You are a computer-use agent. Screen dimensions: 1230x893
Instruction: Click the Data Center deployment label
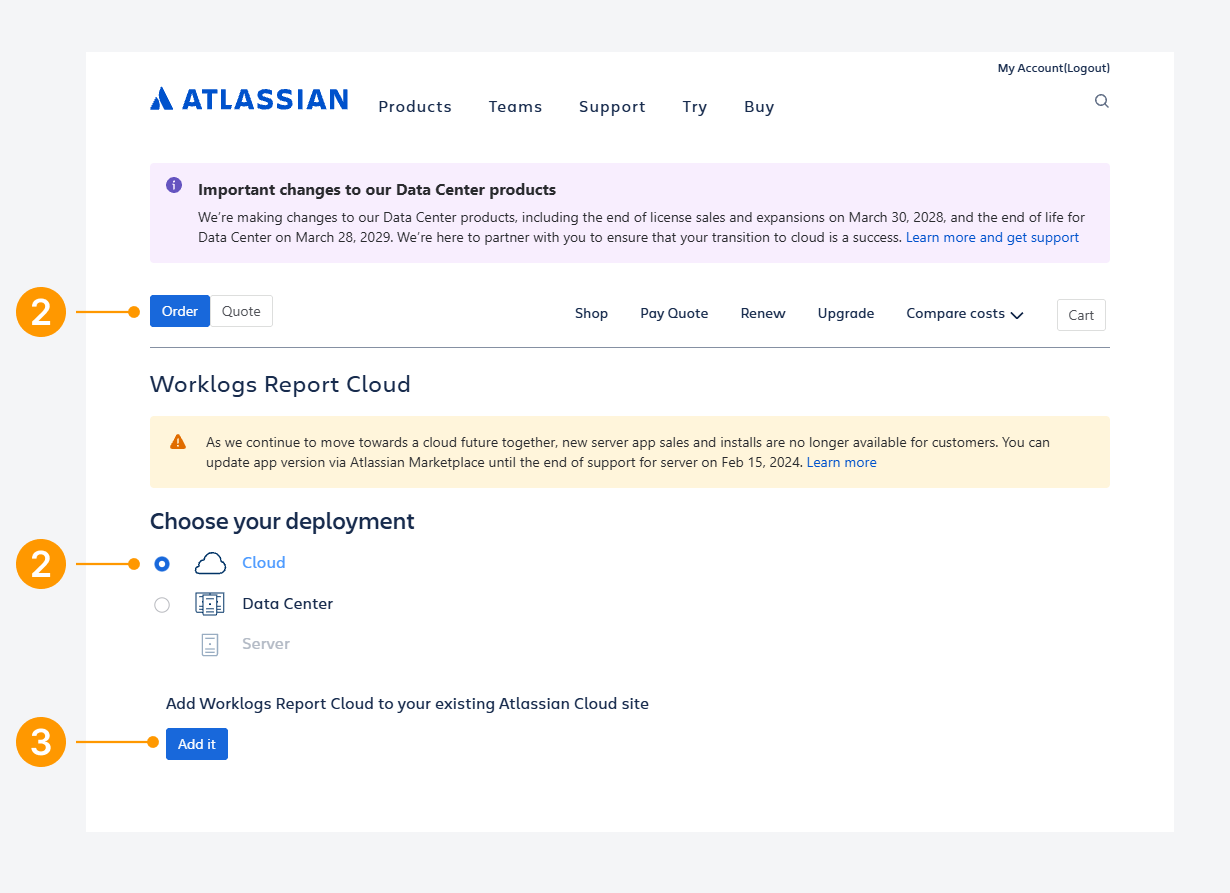click(x=288, y=604)
